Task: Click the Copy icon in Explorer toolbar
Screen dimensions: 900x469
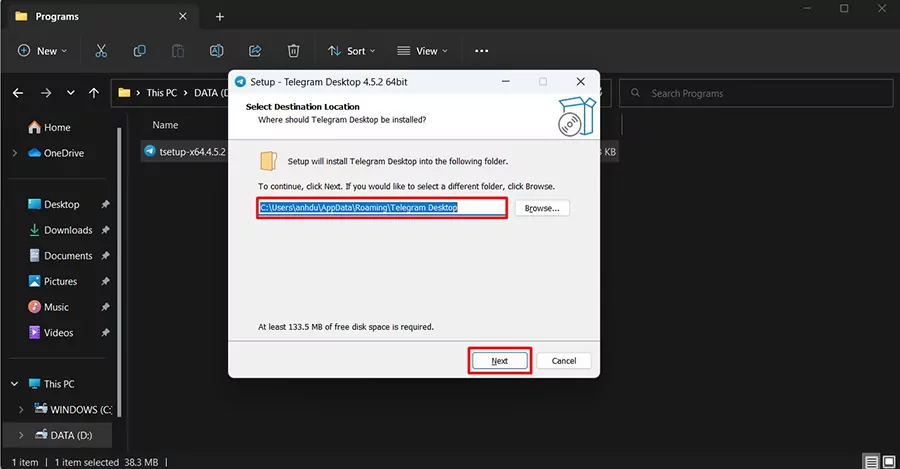Action: click(139, 51)
